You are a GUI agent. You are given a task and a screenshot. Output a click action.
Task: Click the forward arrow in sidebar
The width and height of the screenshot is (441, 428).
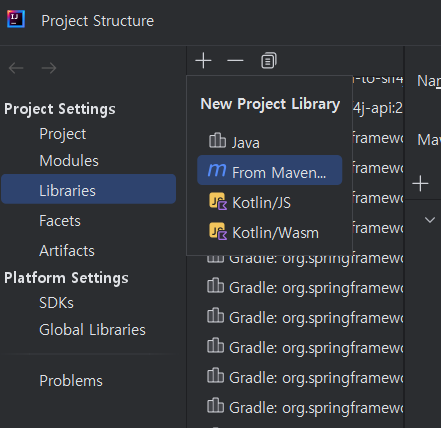click(x=49, y=68)
